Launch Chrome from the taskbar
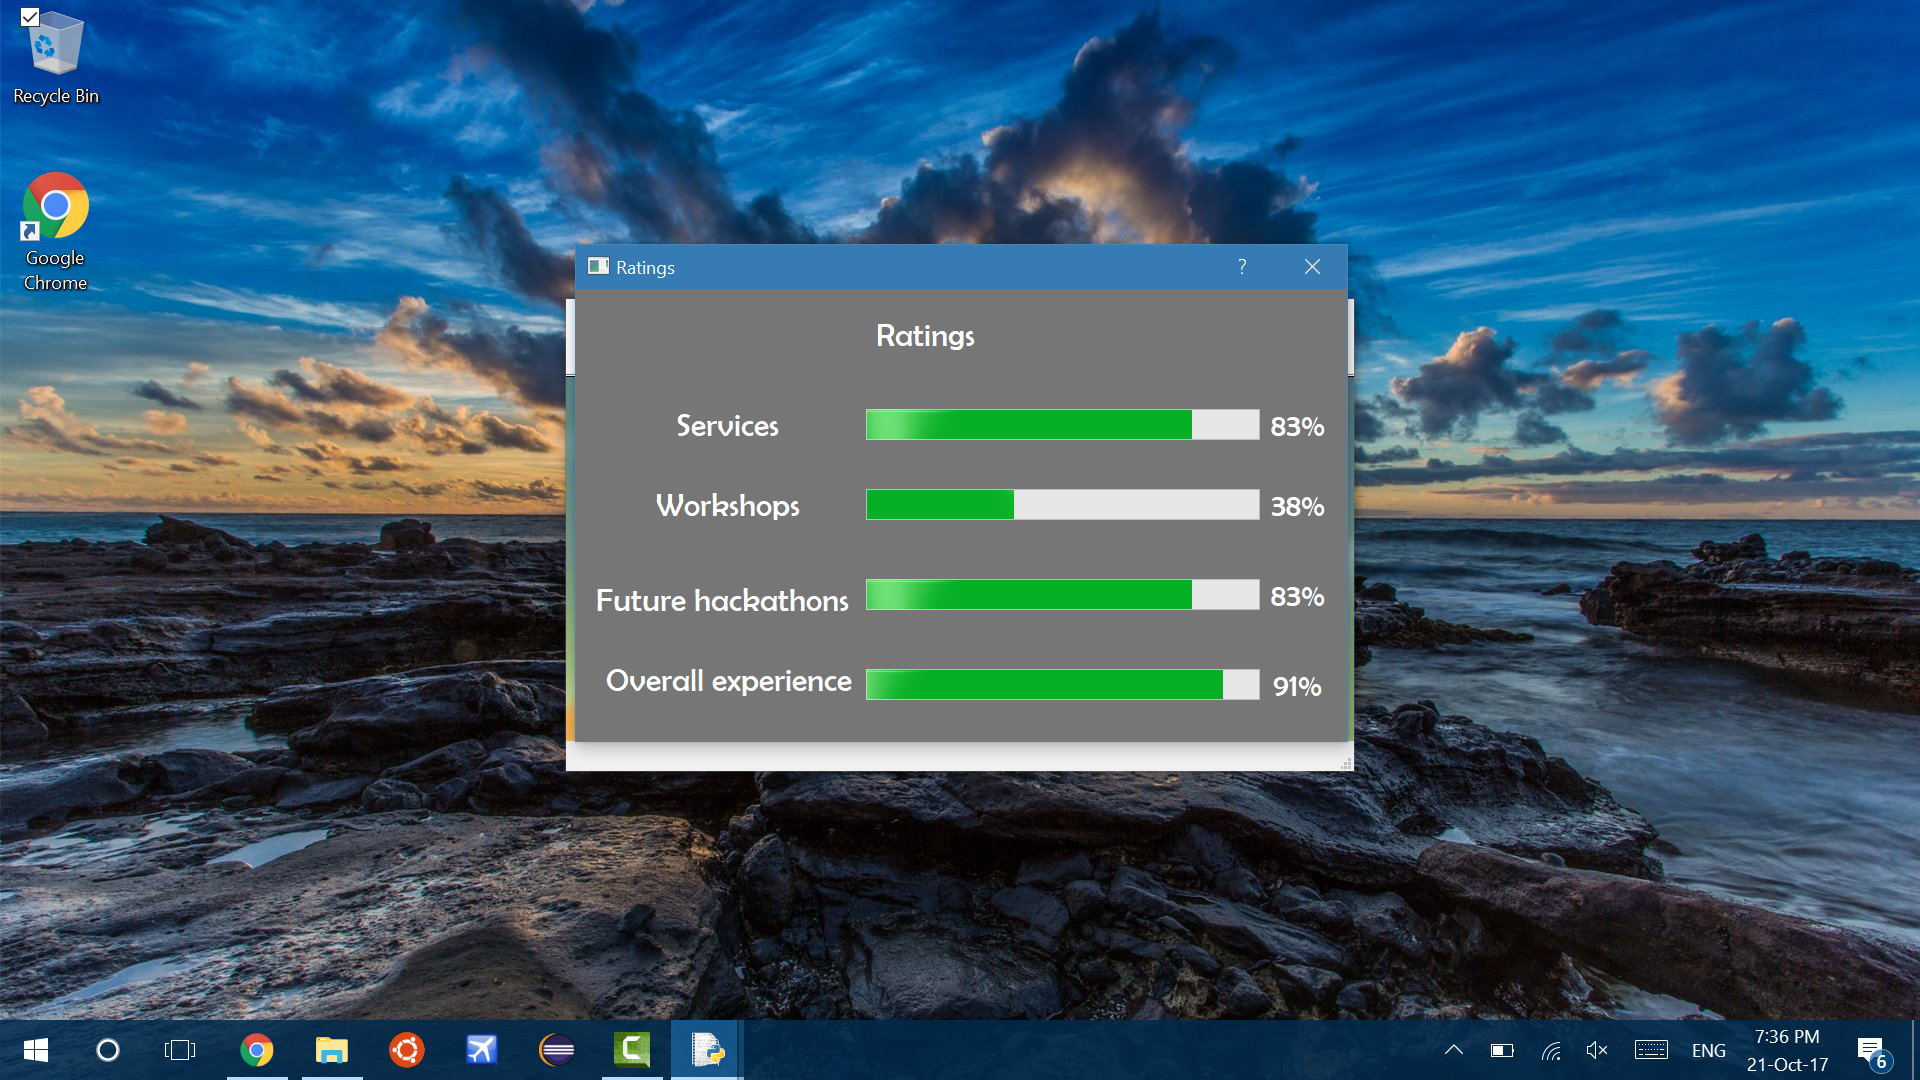The image size is (1920, 1080). coord(257,1050)
